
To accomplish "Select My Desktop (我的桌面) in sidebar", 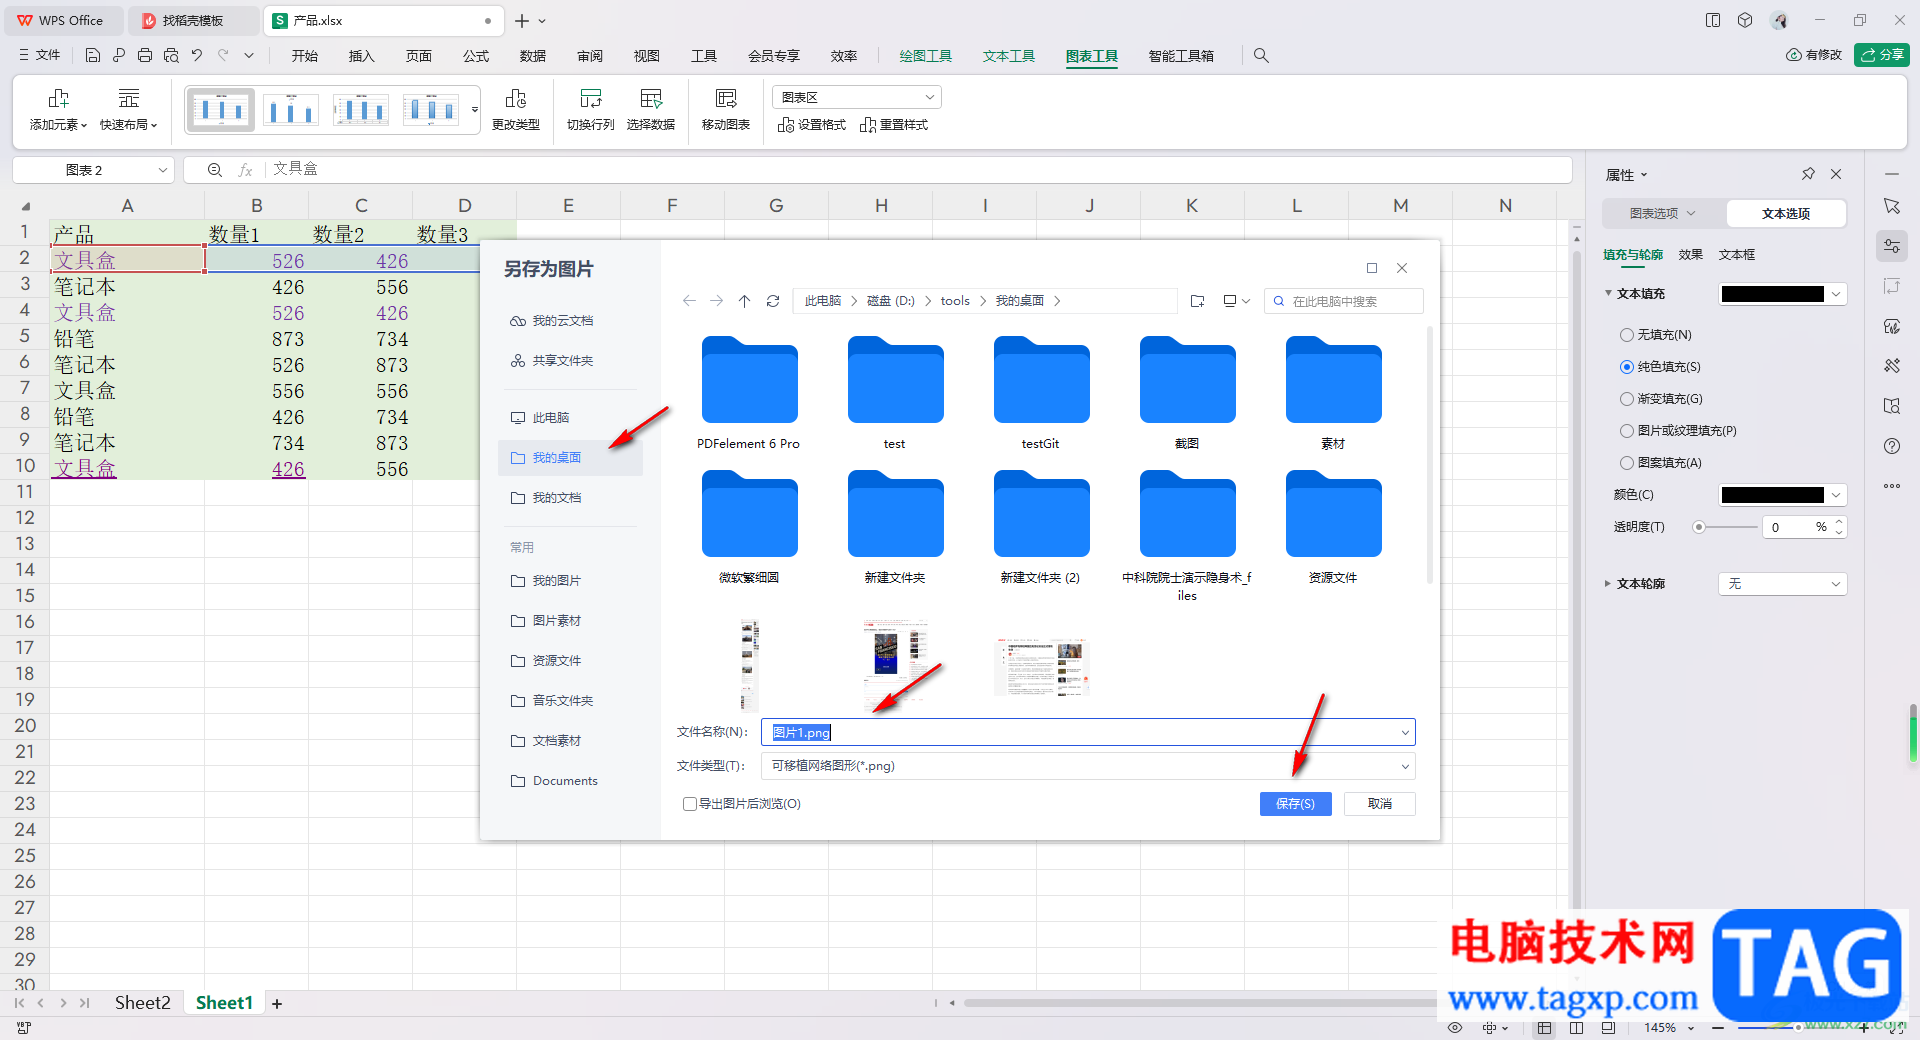I will (570, 458).
